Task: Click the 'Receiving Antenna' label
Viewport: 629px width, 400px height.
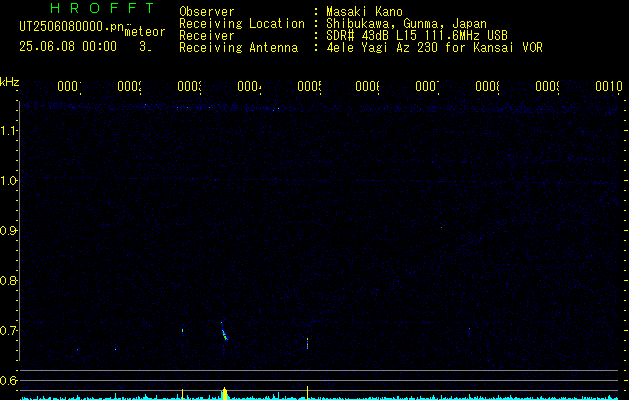Action: (x=239, y=48)
